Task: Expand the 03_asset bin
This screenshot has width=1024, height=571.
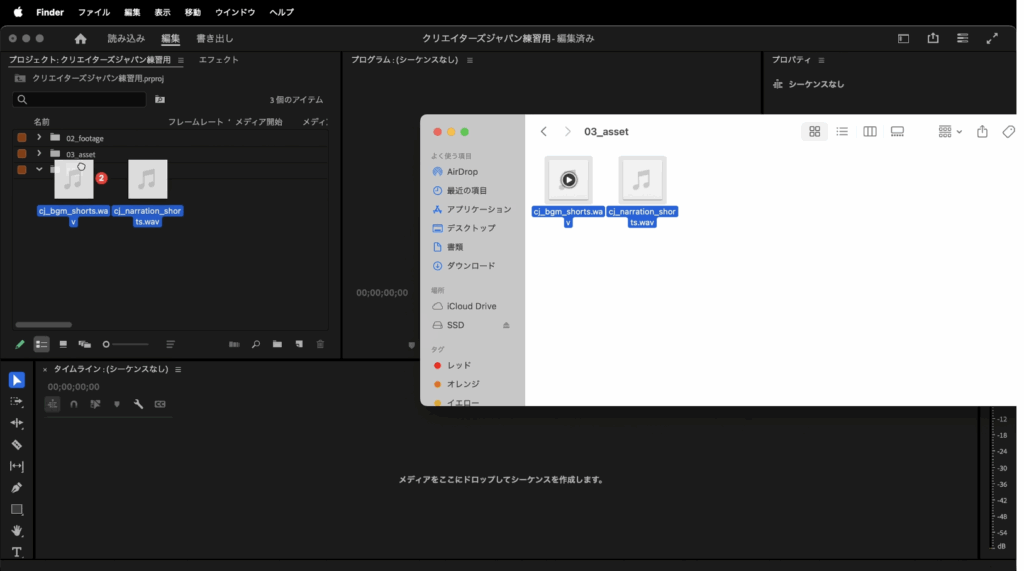Action: [39, 154]
